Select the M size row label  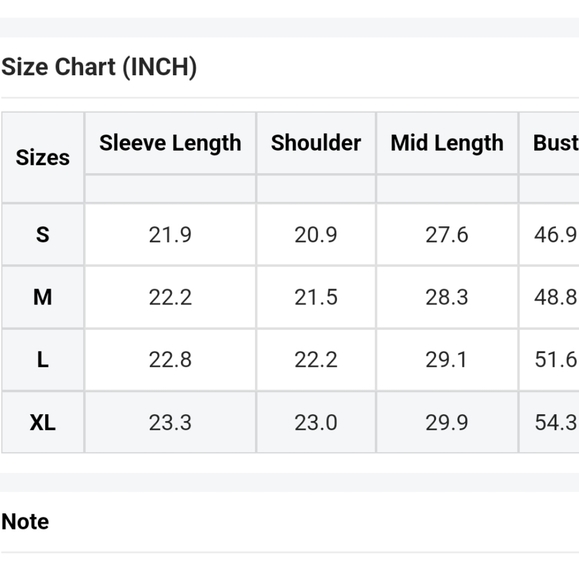[x=43, y=297]
